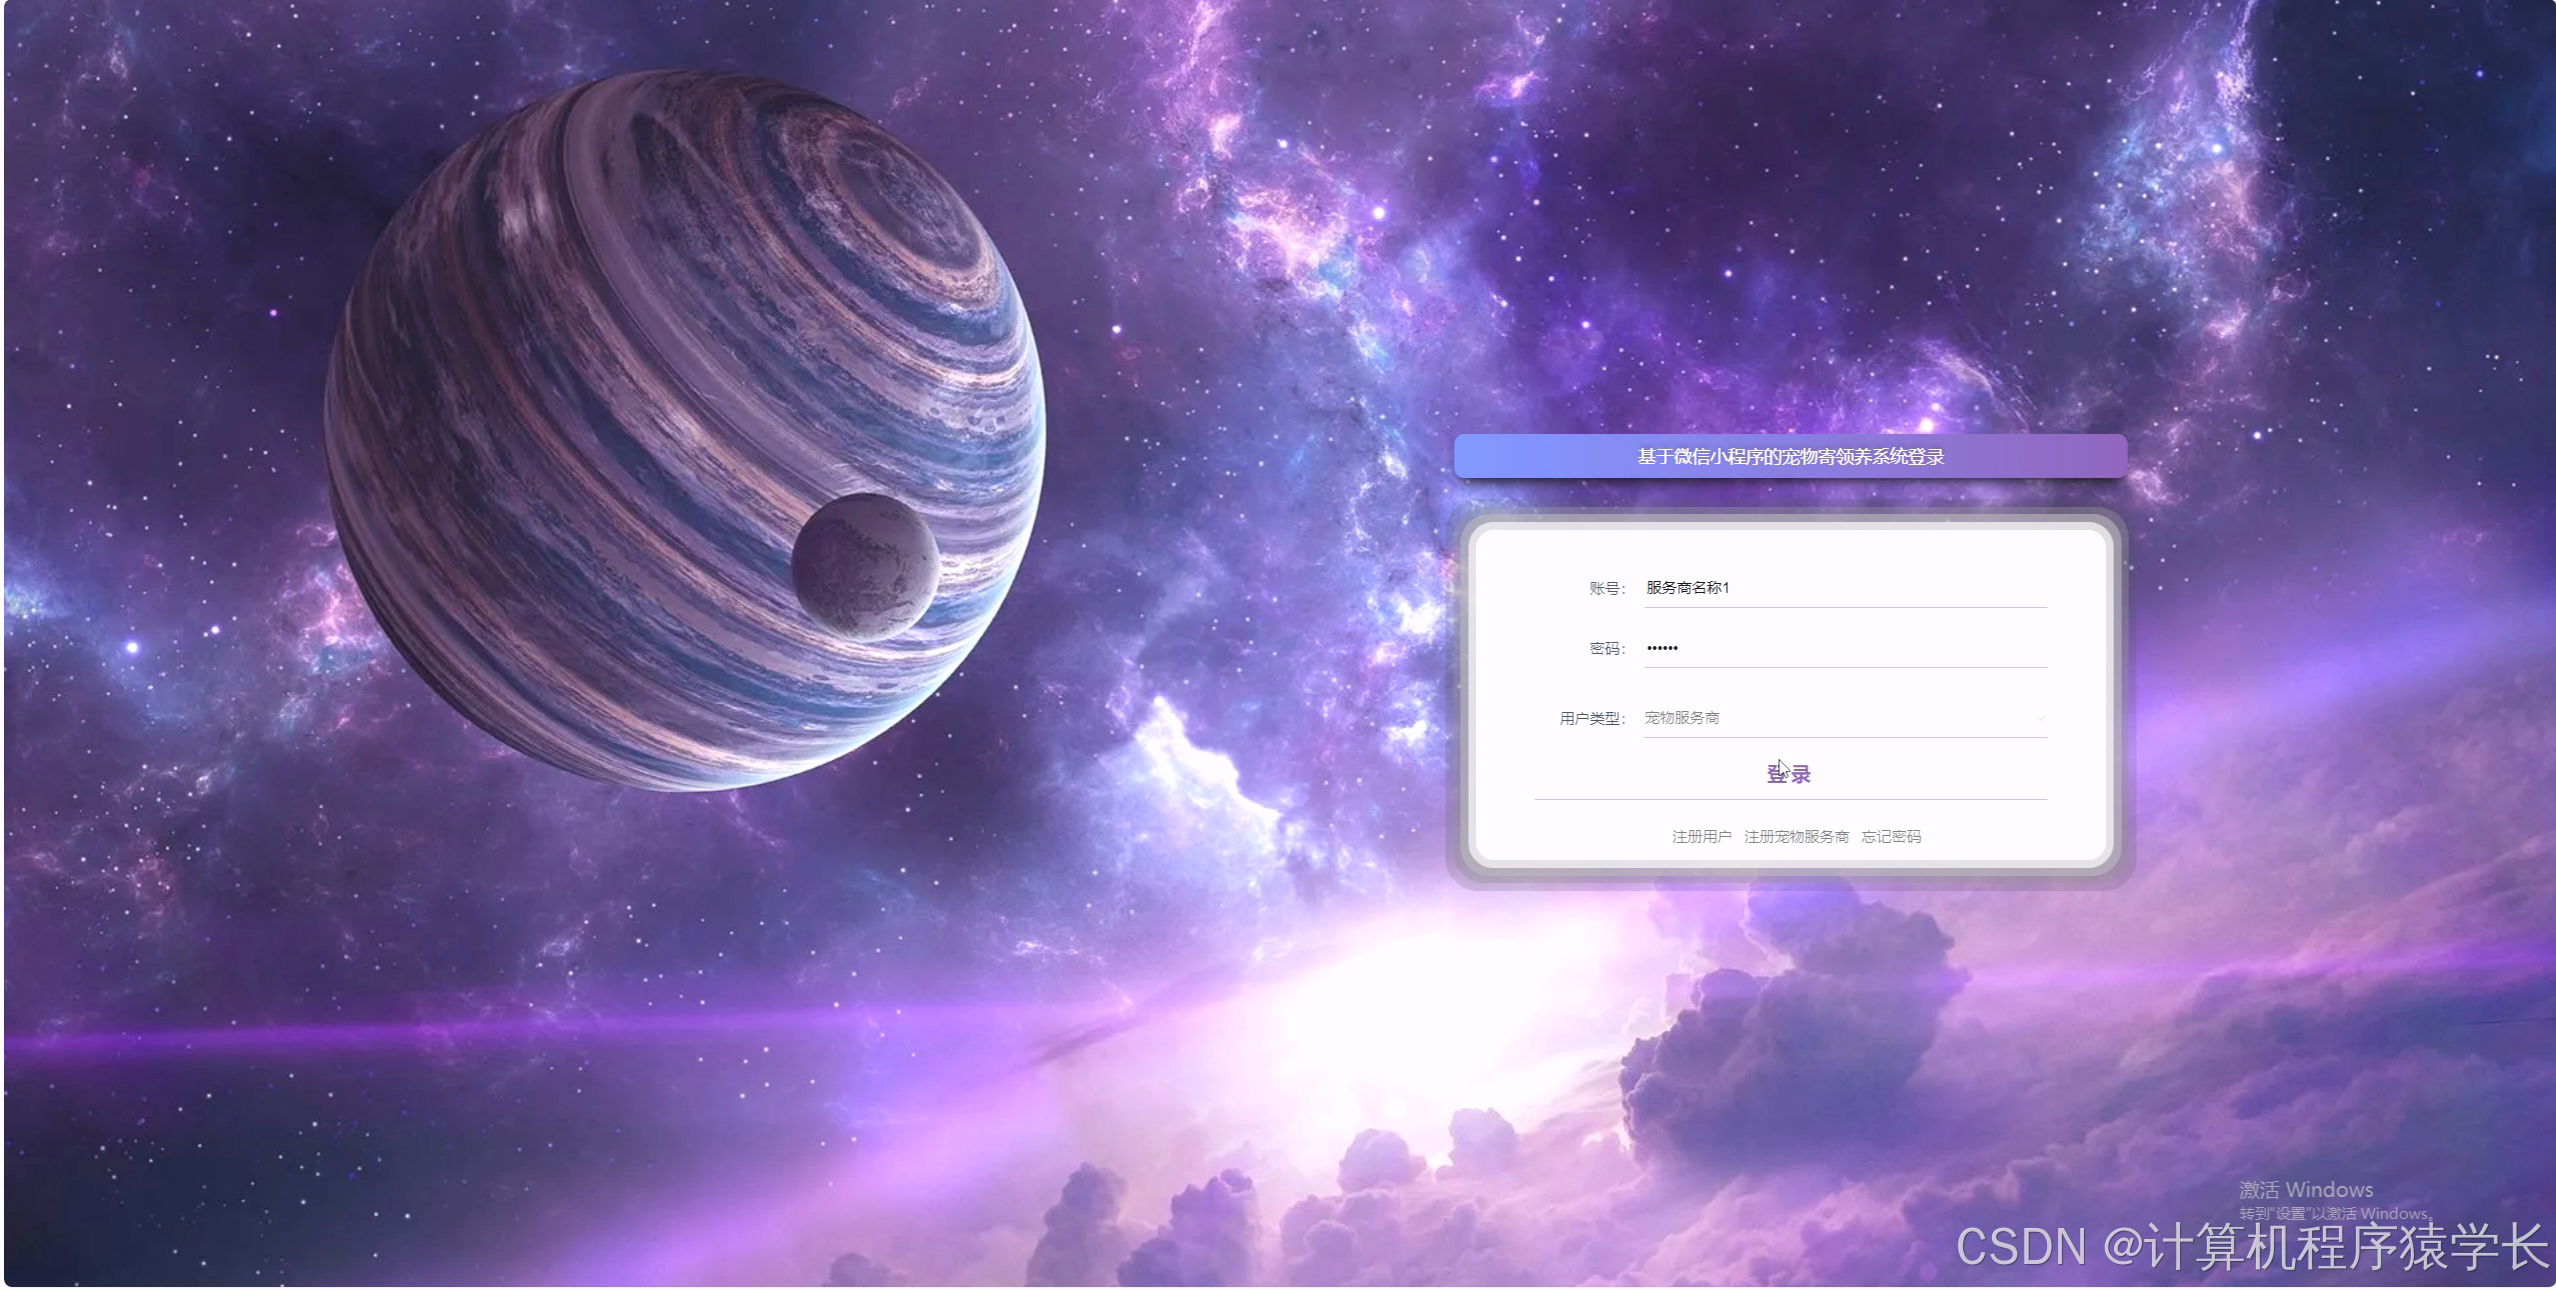The image size is (2556, 1290).
Task: Open the 注册宠物服务商 registration link
Action: pyautogui.click(x=1796, y=836)
